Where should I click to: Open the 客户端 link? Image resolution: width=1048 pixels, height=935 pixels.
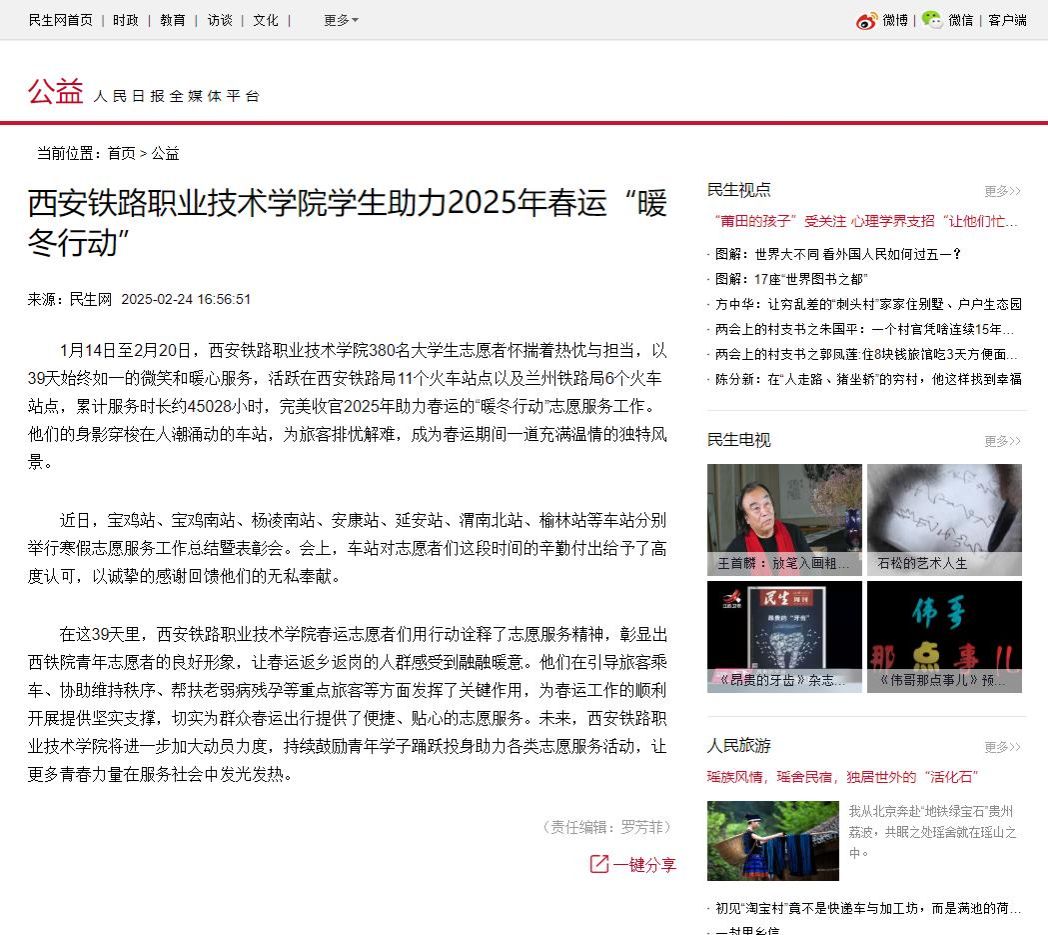1007,20
